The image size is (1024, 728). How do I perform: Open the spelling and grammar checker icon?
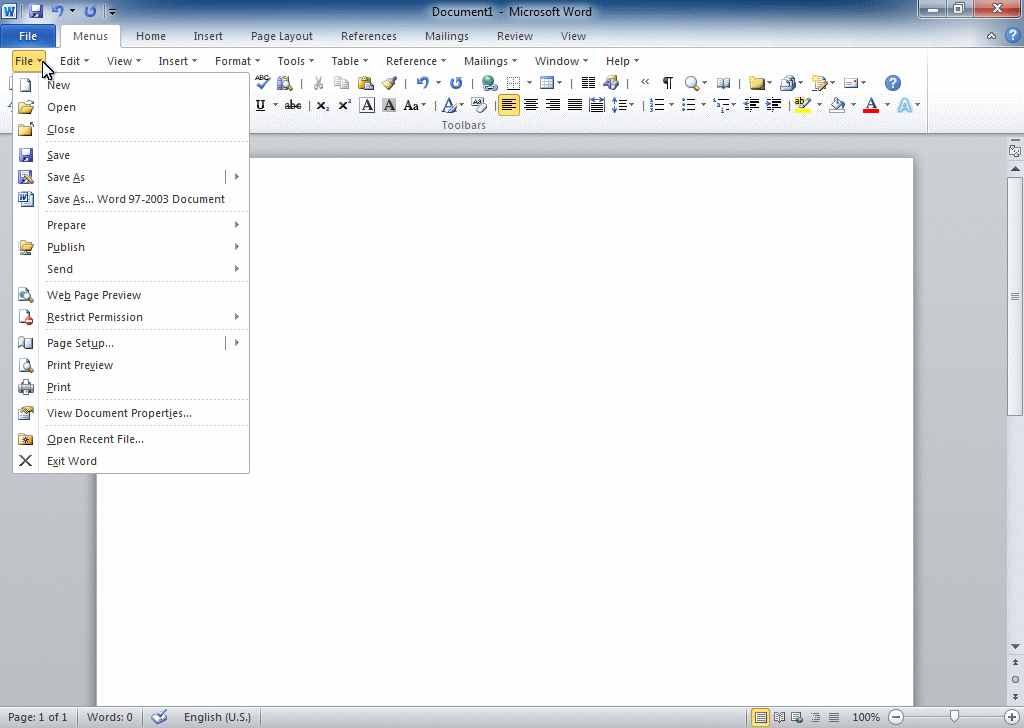coord(263,83)
